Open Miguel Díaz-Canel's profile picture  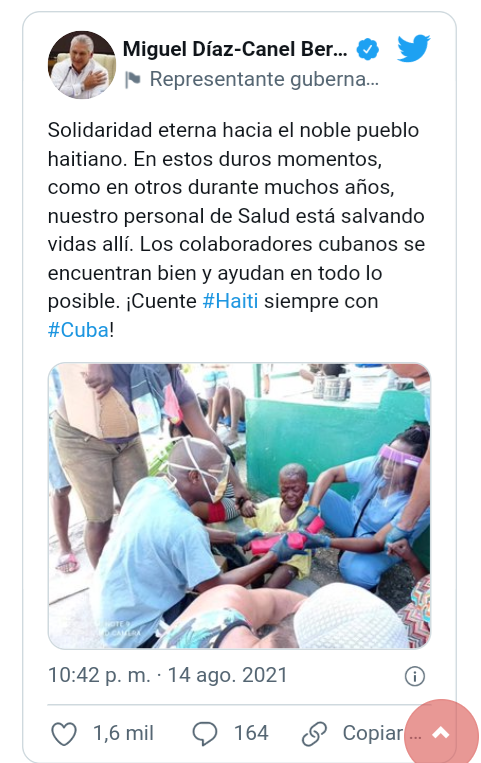click(82, 65)
